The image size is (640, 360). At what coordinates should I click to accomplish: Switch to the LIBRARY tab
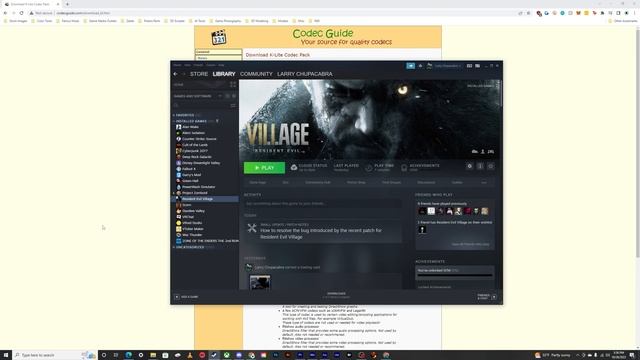click(224, 74)
